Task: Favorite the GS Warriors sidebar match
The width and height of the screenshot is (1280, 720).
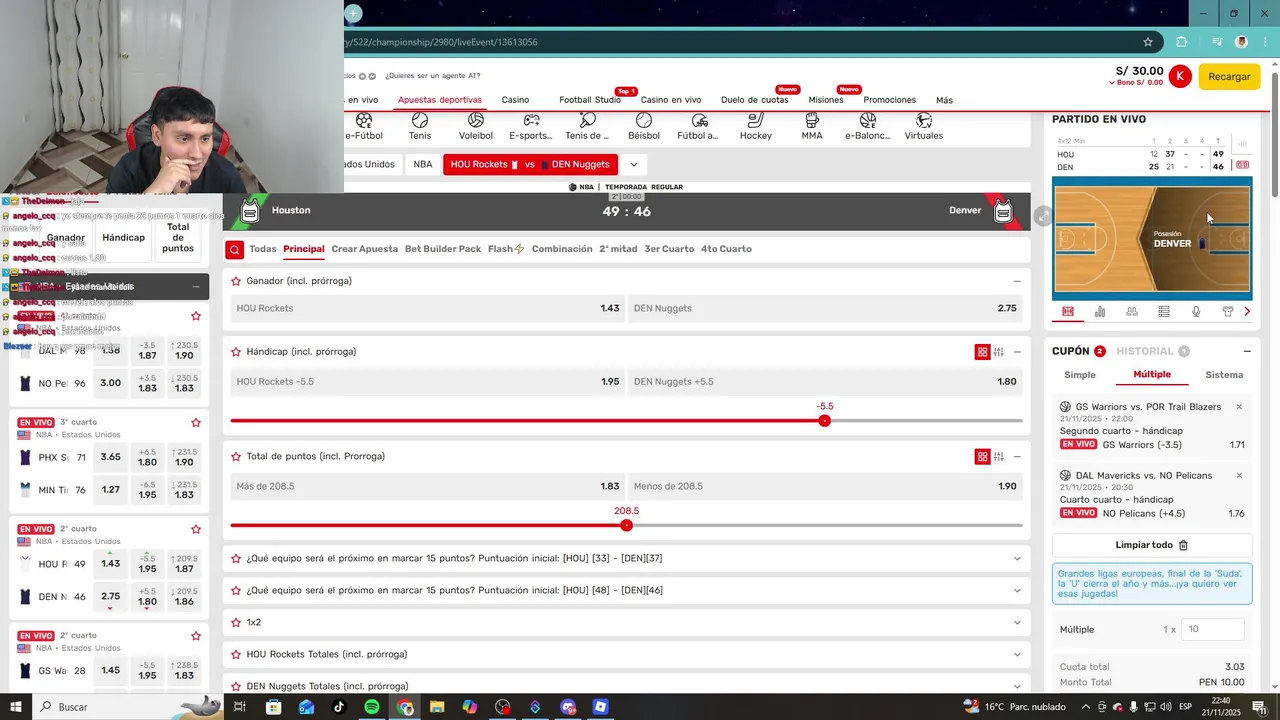Action: [x=196, y=636]
